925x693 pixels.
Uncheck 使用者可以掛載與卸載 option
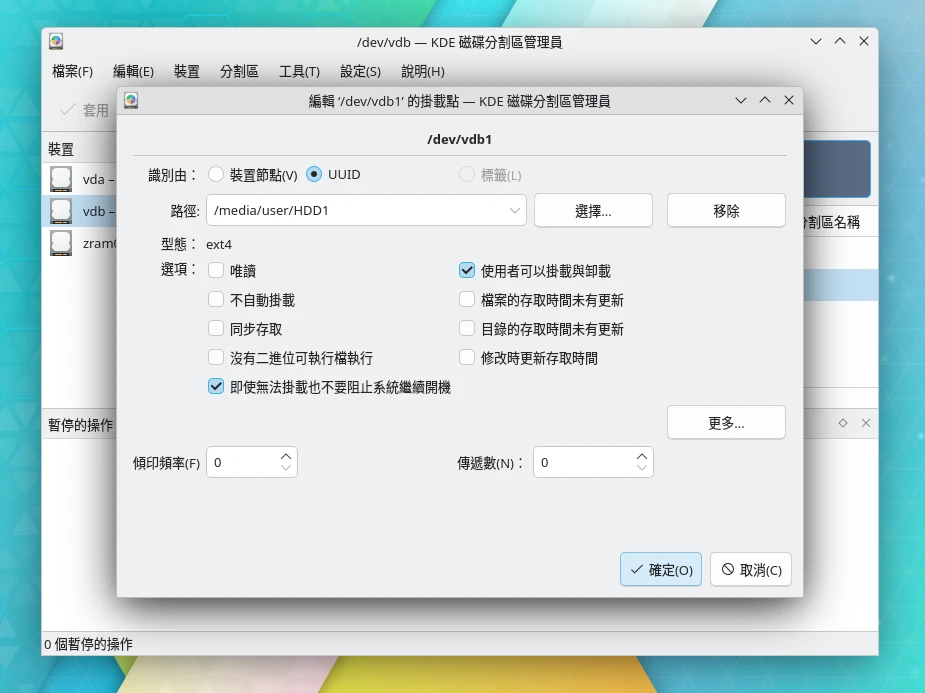click(x=467, y=271)
